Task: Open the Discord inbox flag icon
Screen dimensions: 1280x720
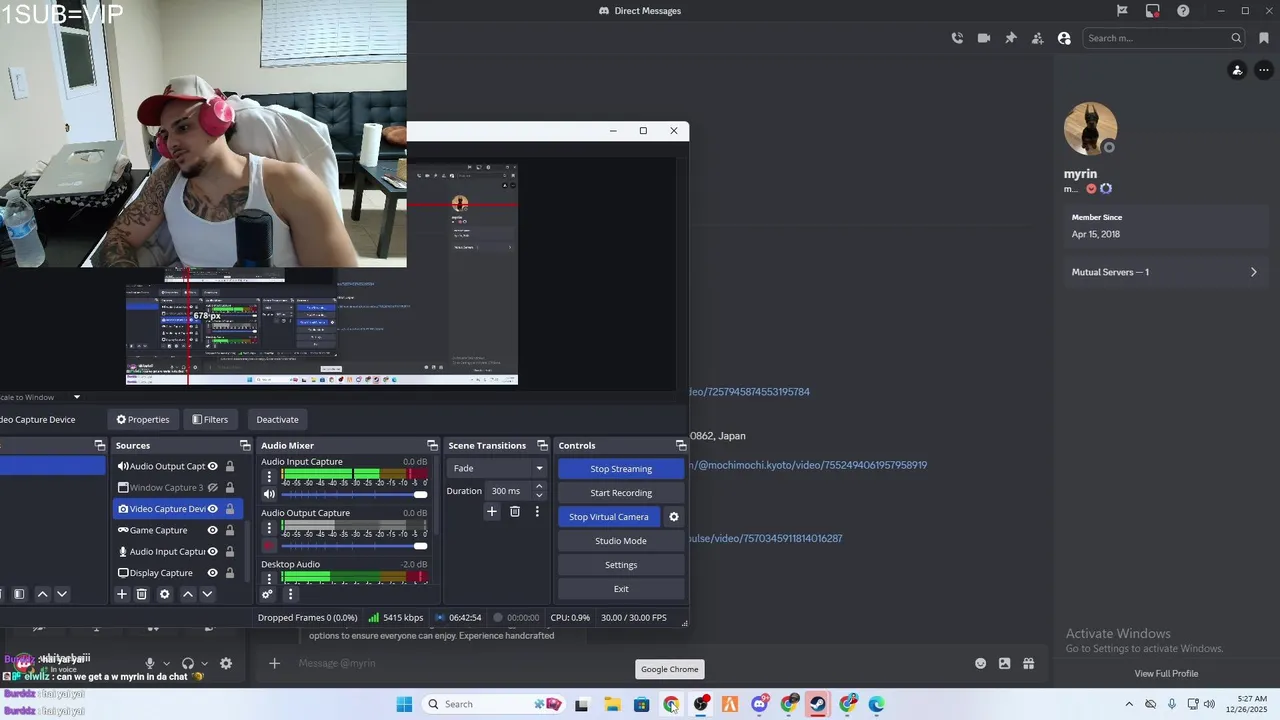Action: (x=1122, y=11)
